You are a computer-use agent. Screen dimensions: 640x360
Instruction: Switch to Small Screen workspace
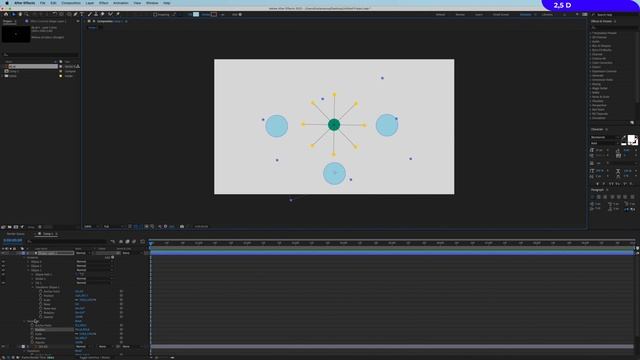click(x=501, y=14)
